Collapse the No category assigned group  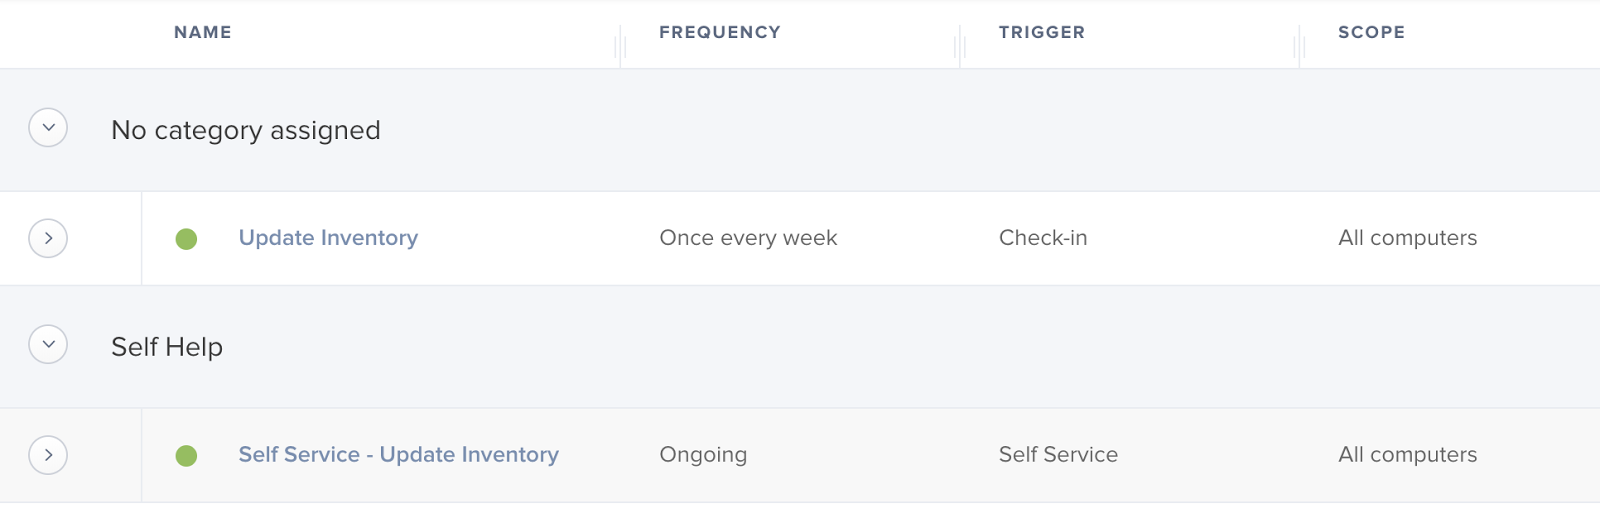(48, 128)
